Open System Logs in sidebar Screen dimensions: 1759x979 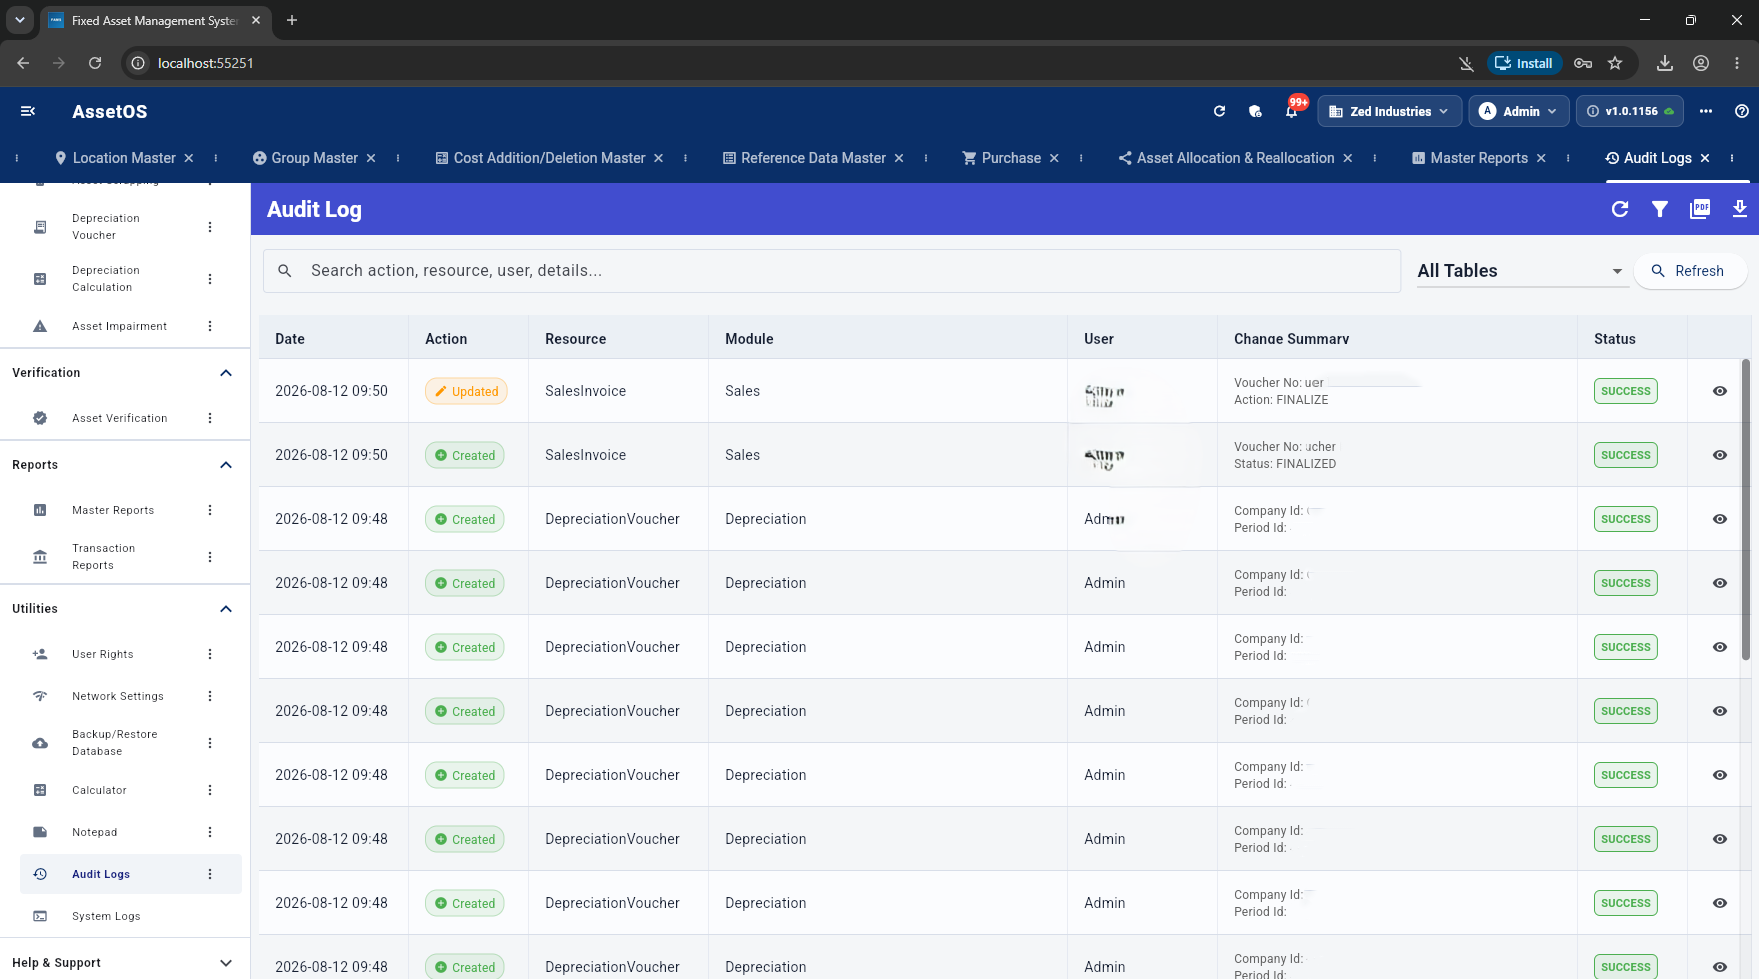(x=106, y=916)
